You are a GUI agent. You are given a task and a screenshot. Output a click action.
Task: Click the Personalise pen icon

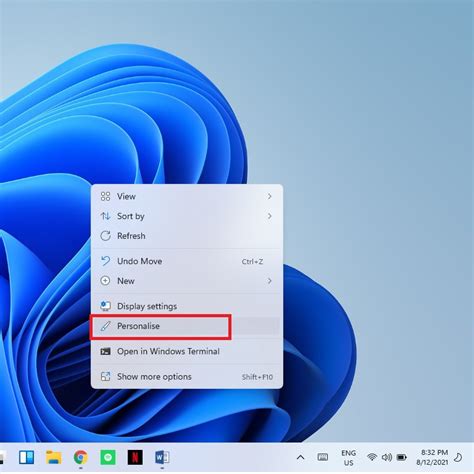click(x=105, y=326)
